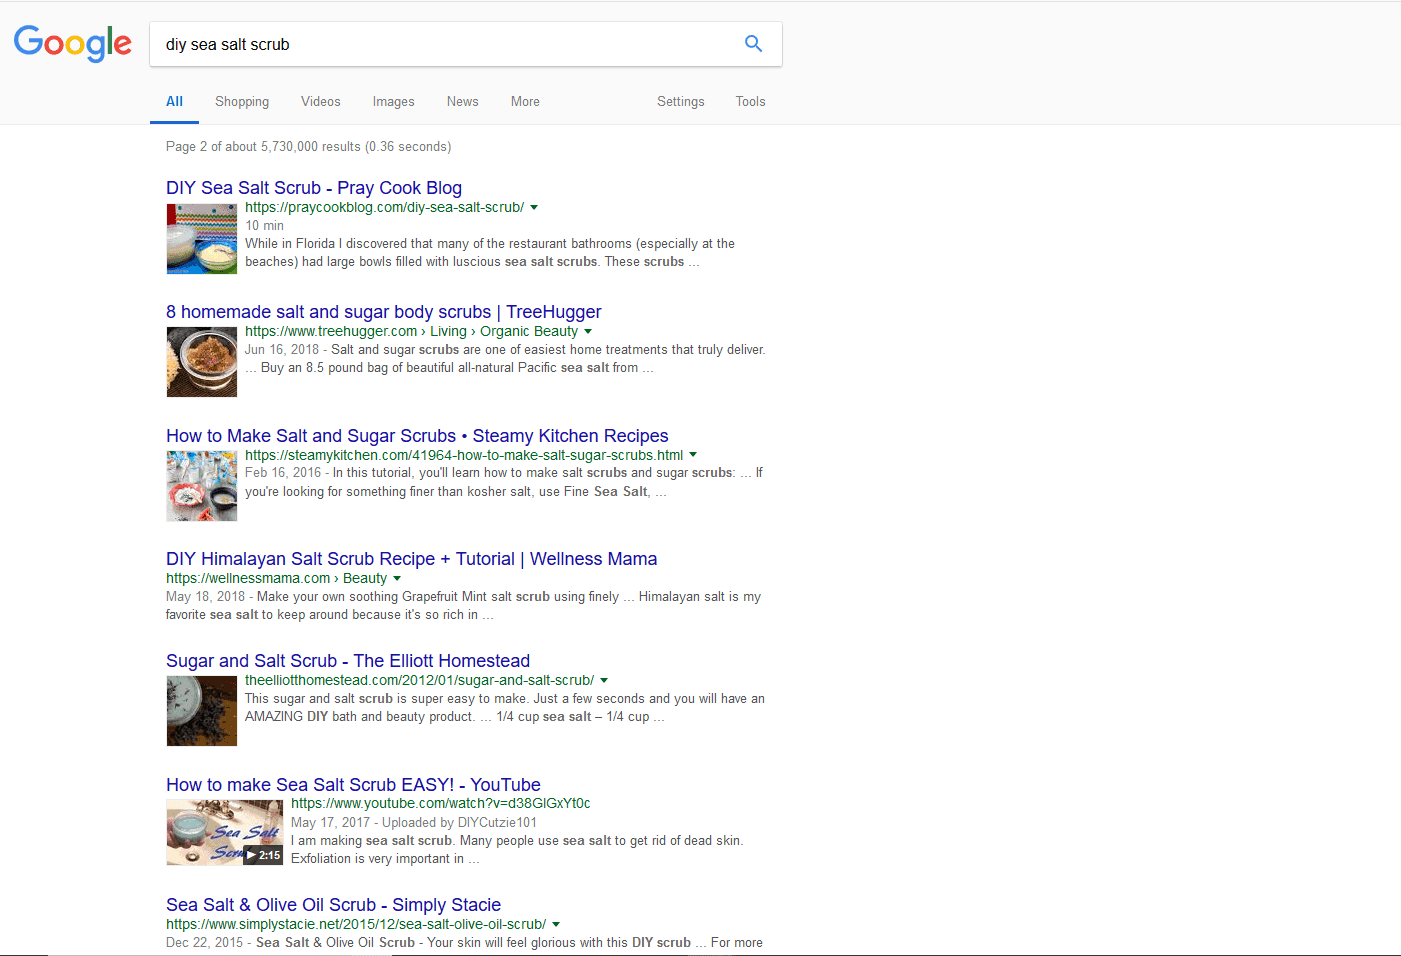Image resolution: width=1401 pixels, height=956 pixels.
Task: Open the Tools search options
Action: [750, 102]
